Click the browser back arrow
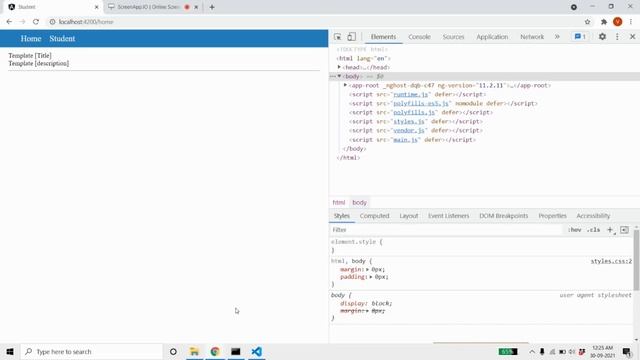 (x=9, y=22)
